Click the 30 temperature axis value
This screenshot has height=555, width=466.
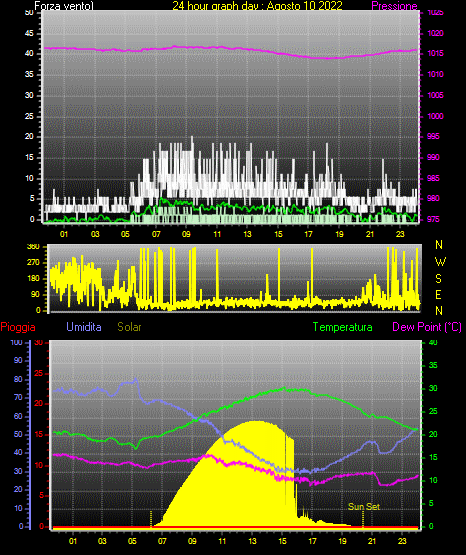tap(433, 388)
